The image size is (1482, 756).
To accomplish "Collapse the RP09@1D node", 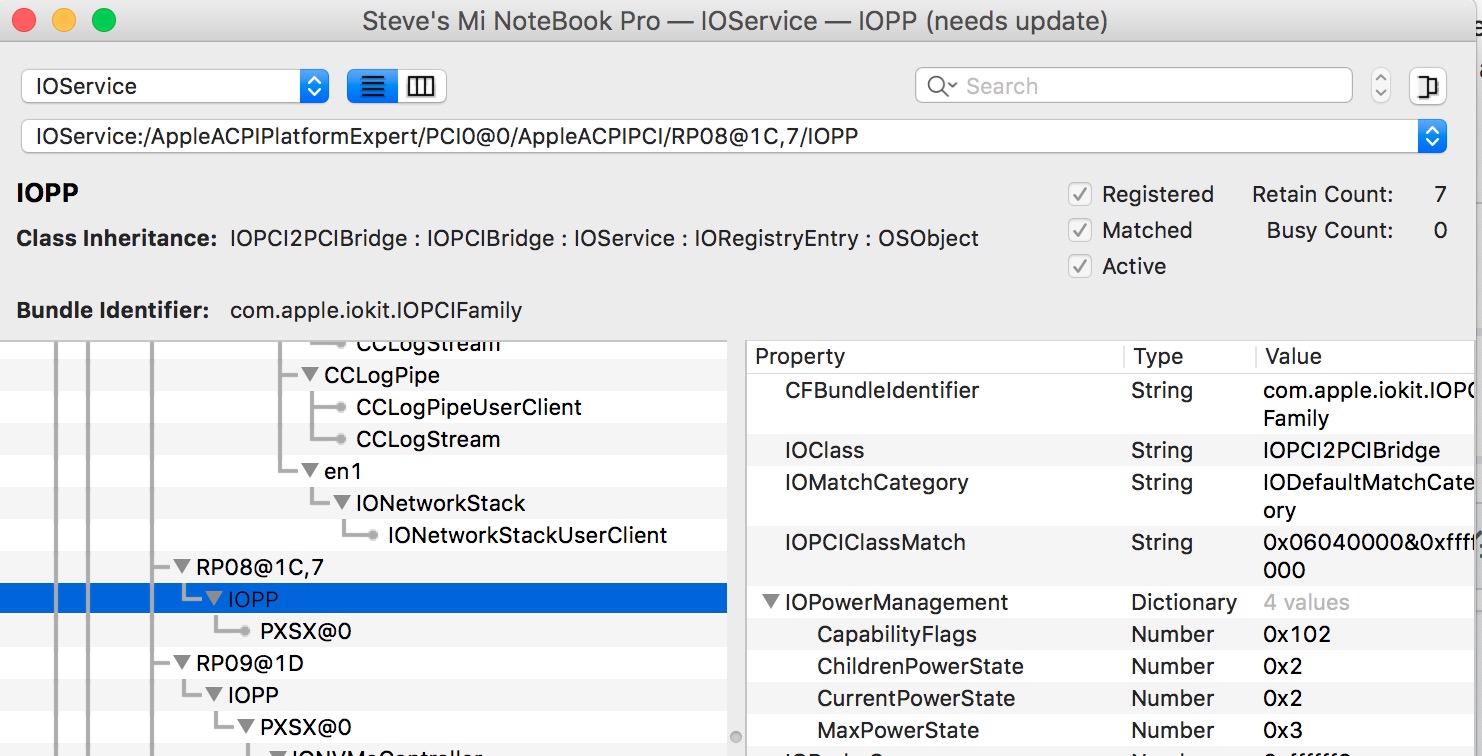I will point(181,663).
